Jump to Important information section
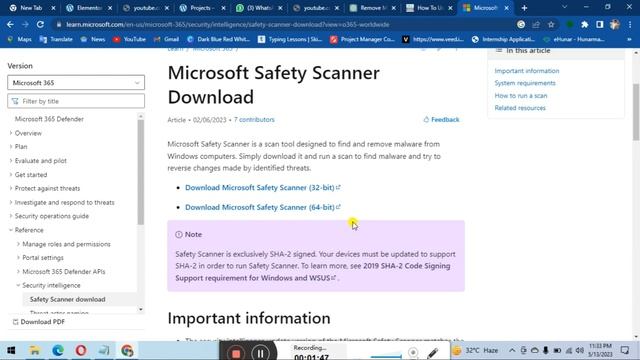This screenshot has width=640, height=360. coord(527,71)
